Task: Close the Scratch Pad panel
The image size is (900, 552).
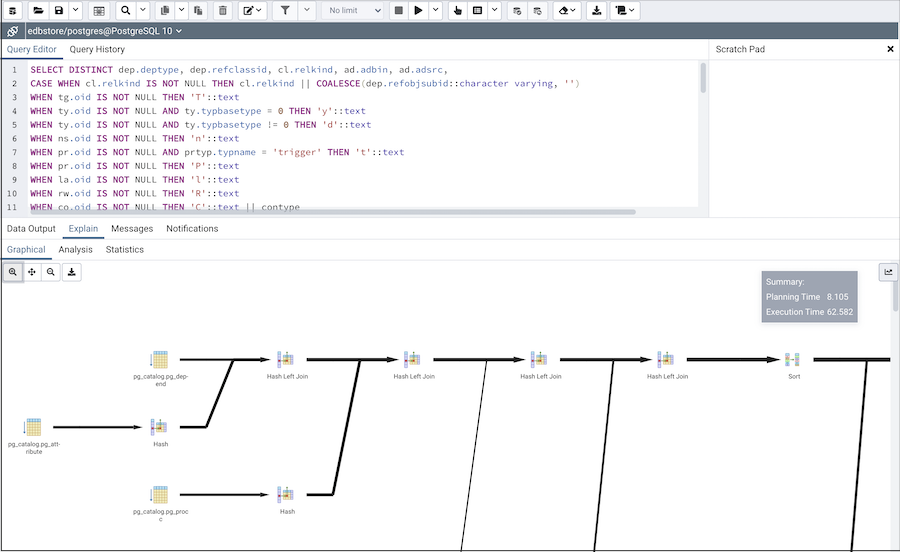Action: tap(890, 49)
